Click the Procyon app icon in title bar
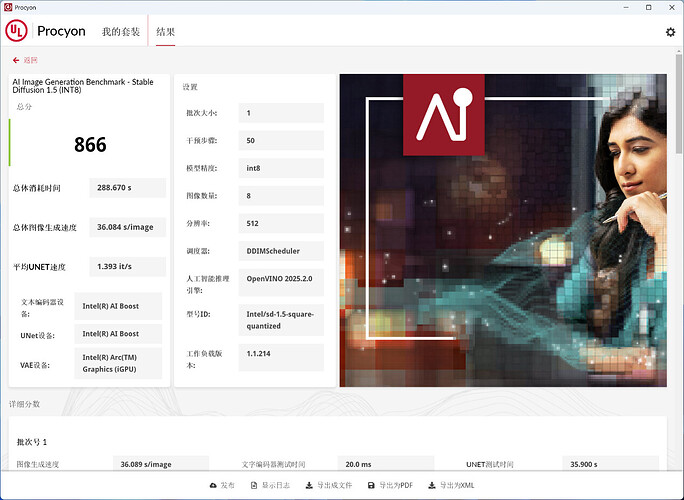This screenshot has width=684, height=500. [8, 6]
